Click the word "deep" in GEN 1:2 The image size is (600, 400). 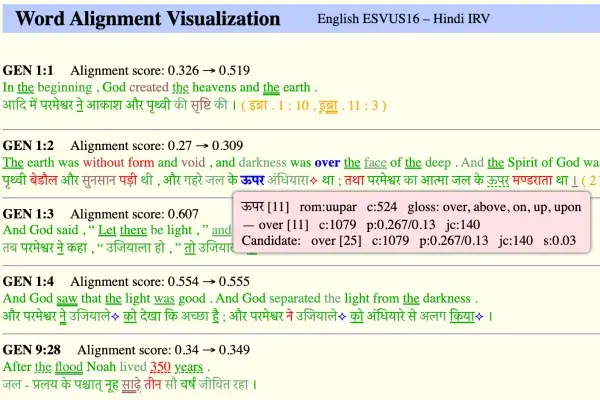tap(438, 163)
